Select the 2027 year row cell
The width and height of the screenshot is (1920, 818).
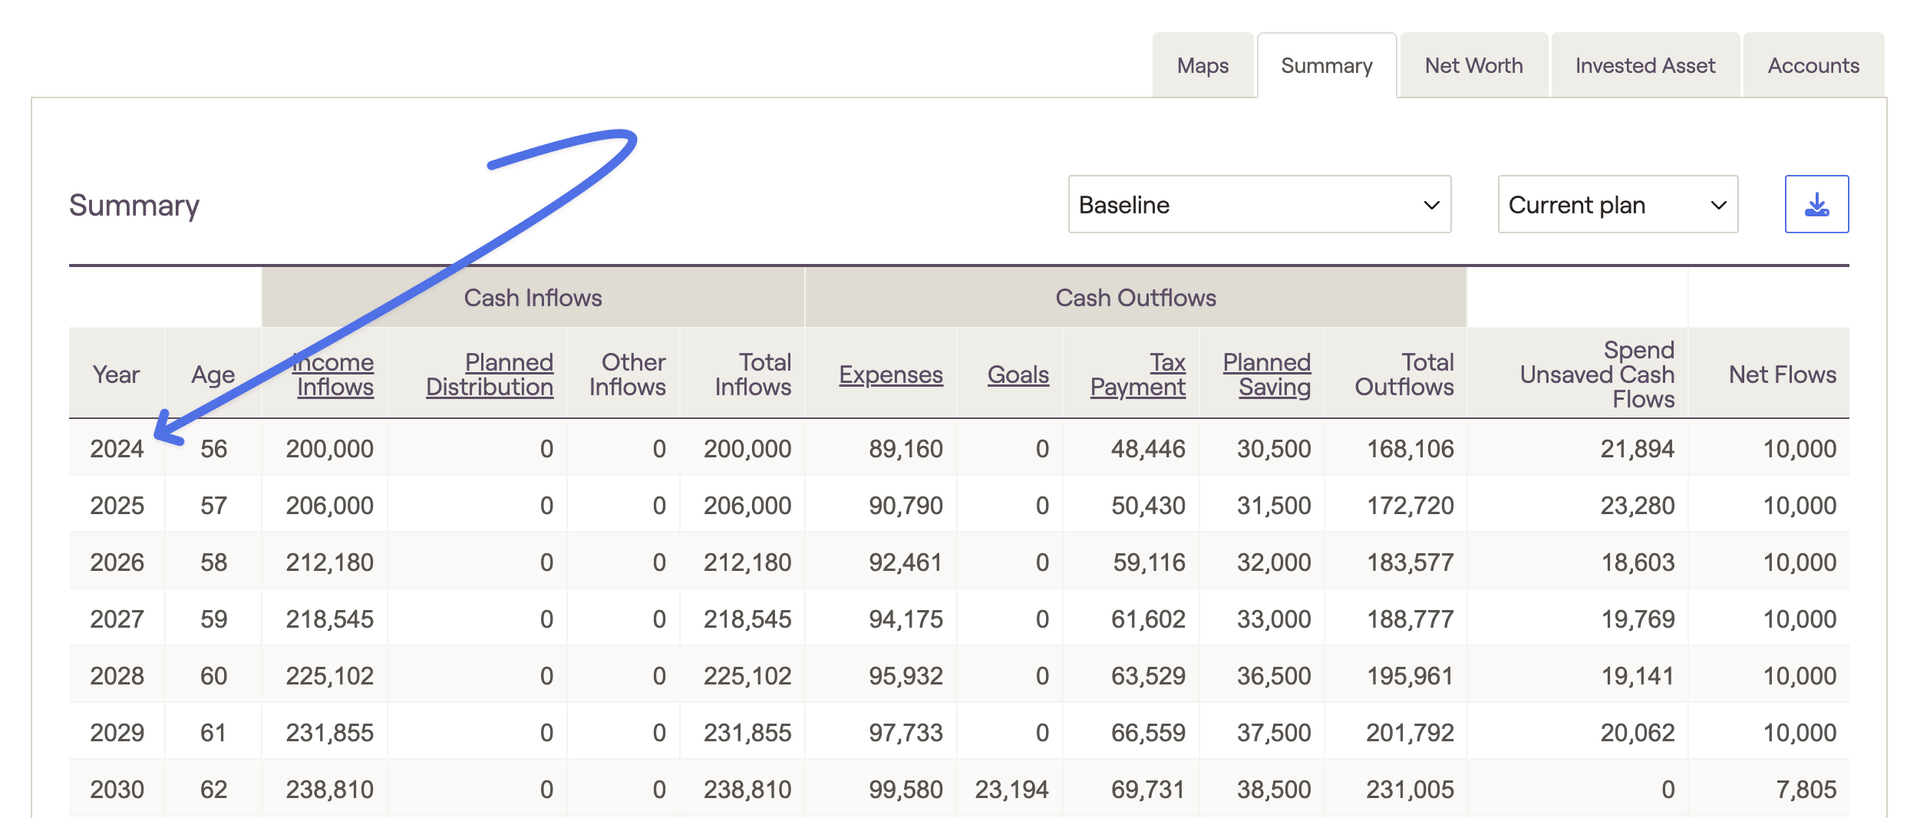pos(117,619)
